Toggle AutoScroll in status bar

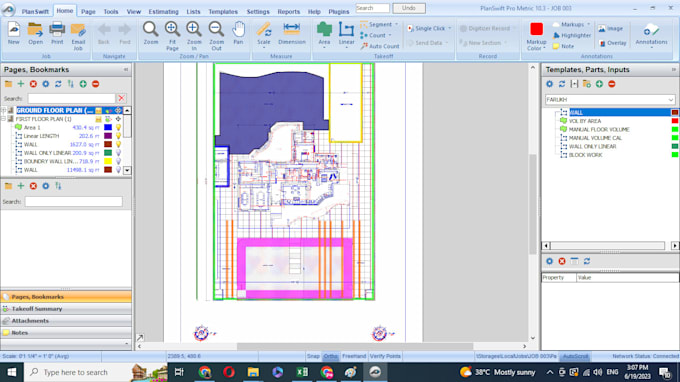coord(575,356)
